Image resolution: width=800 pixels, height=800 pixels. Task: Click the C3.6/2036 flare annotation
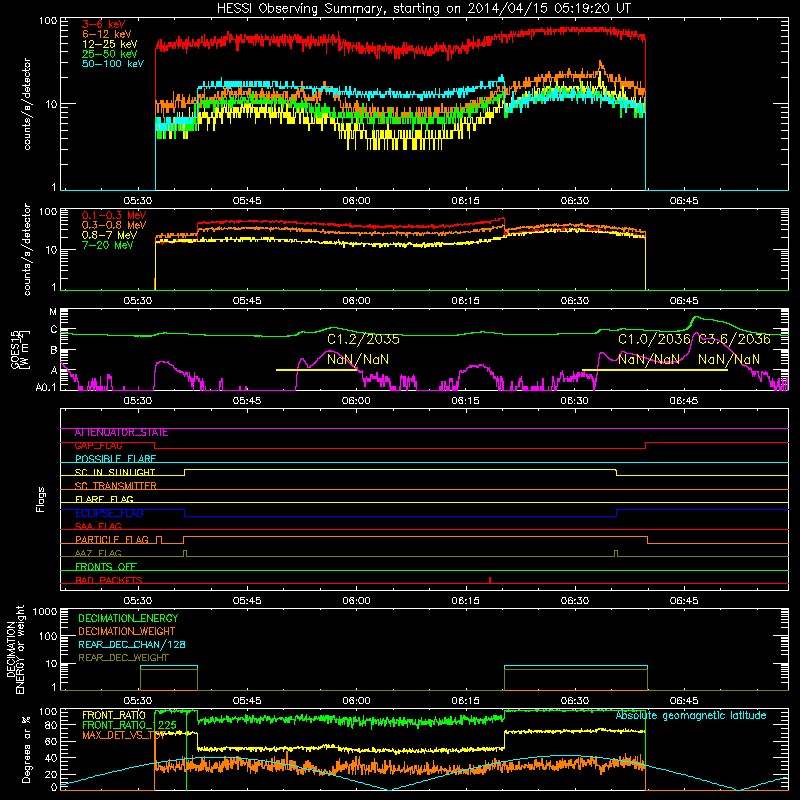(734, 339)
